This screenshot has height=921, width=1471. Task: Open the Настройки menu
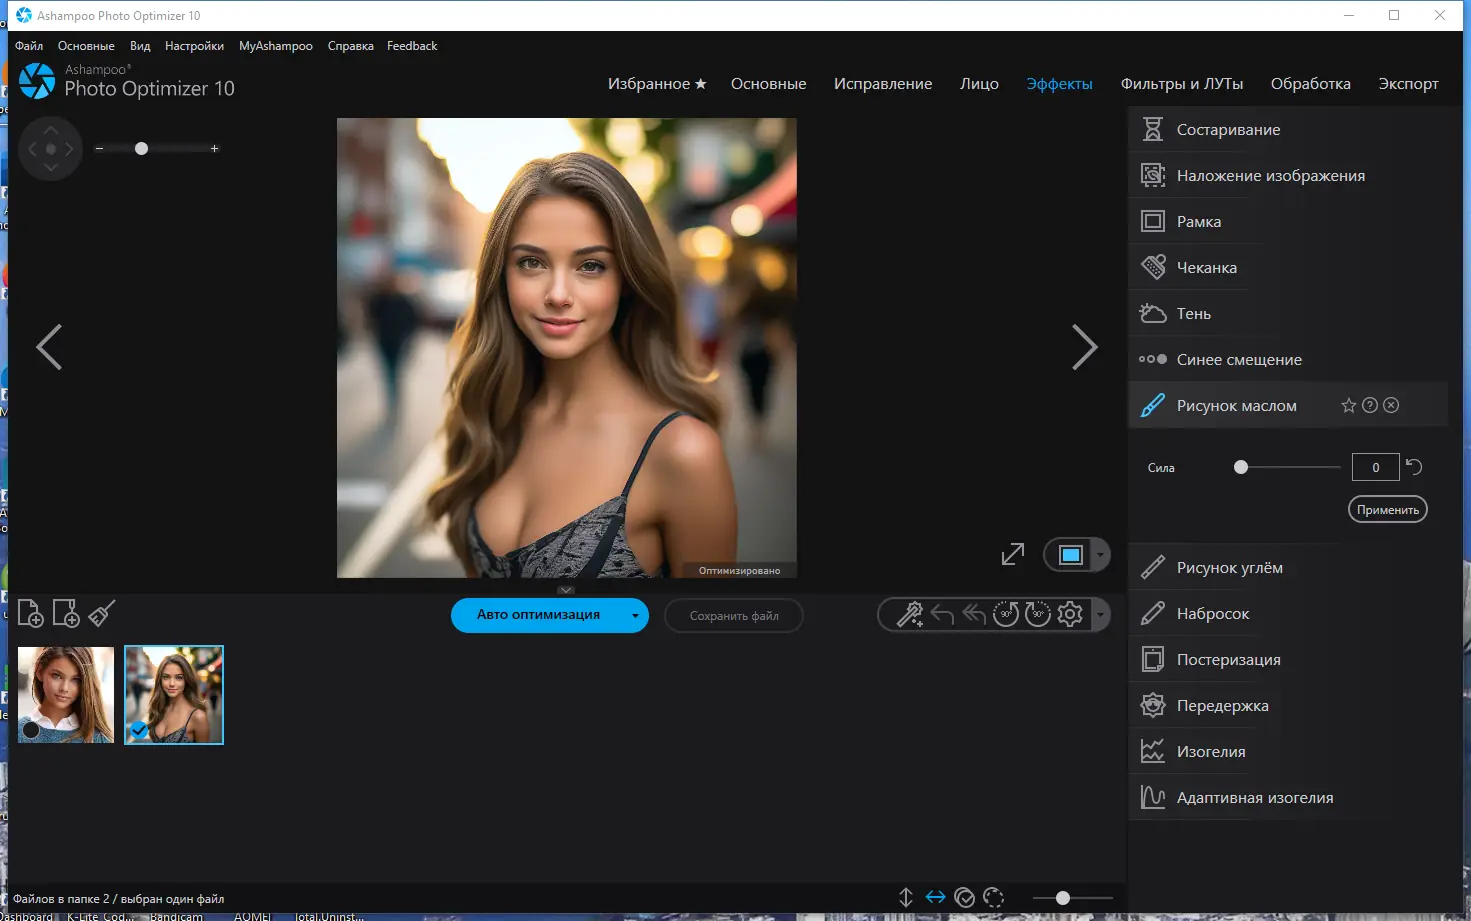click(194, 46)
